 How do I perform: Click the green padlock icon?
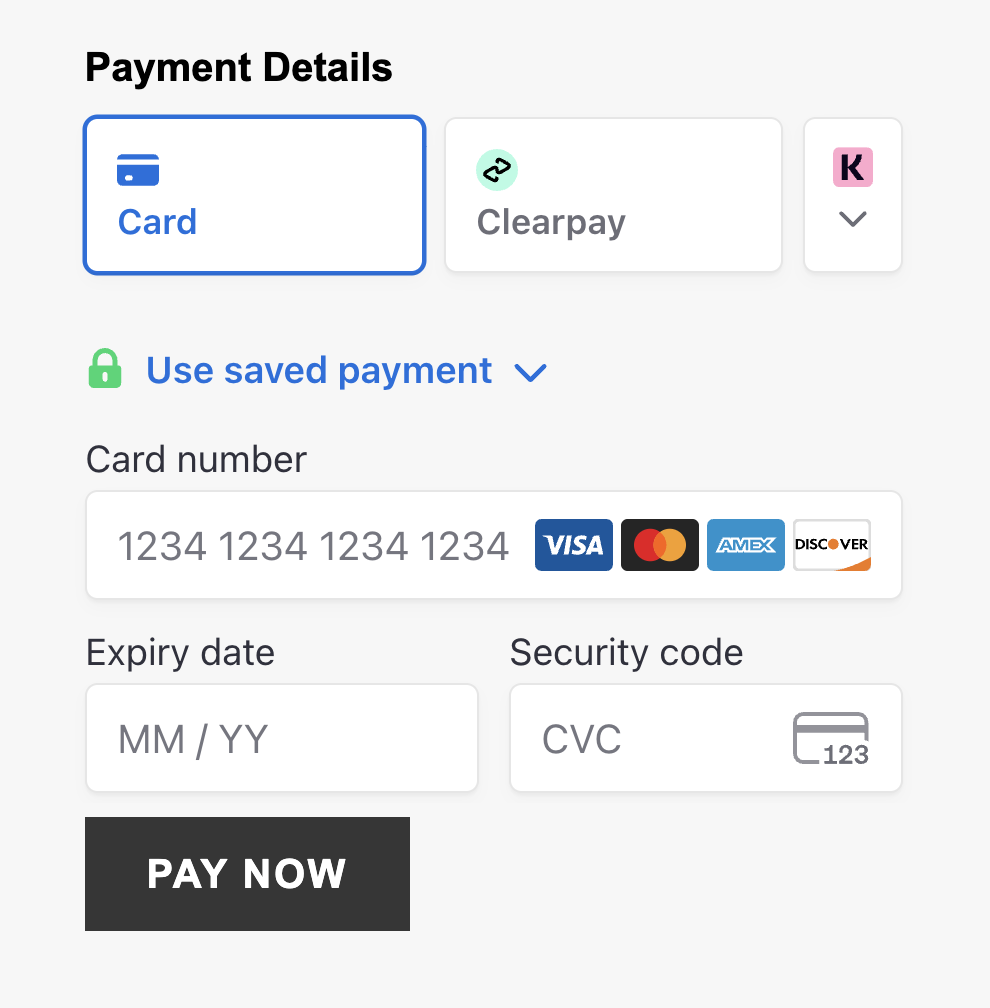(x=105, y=369)
